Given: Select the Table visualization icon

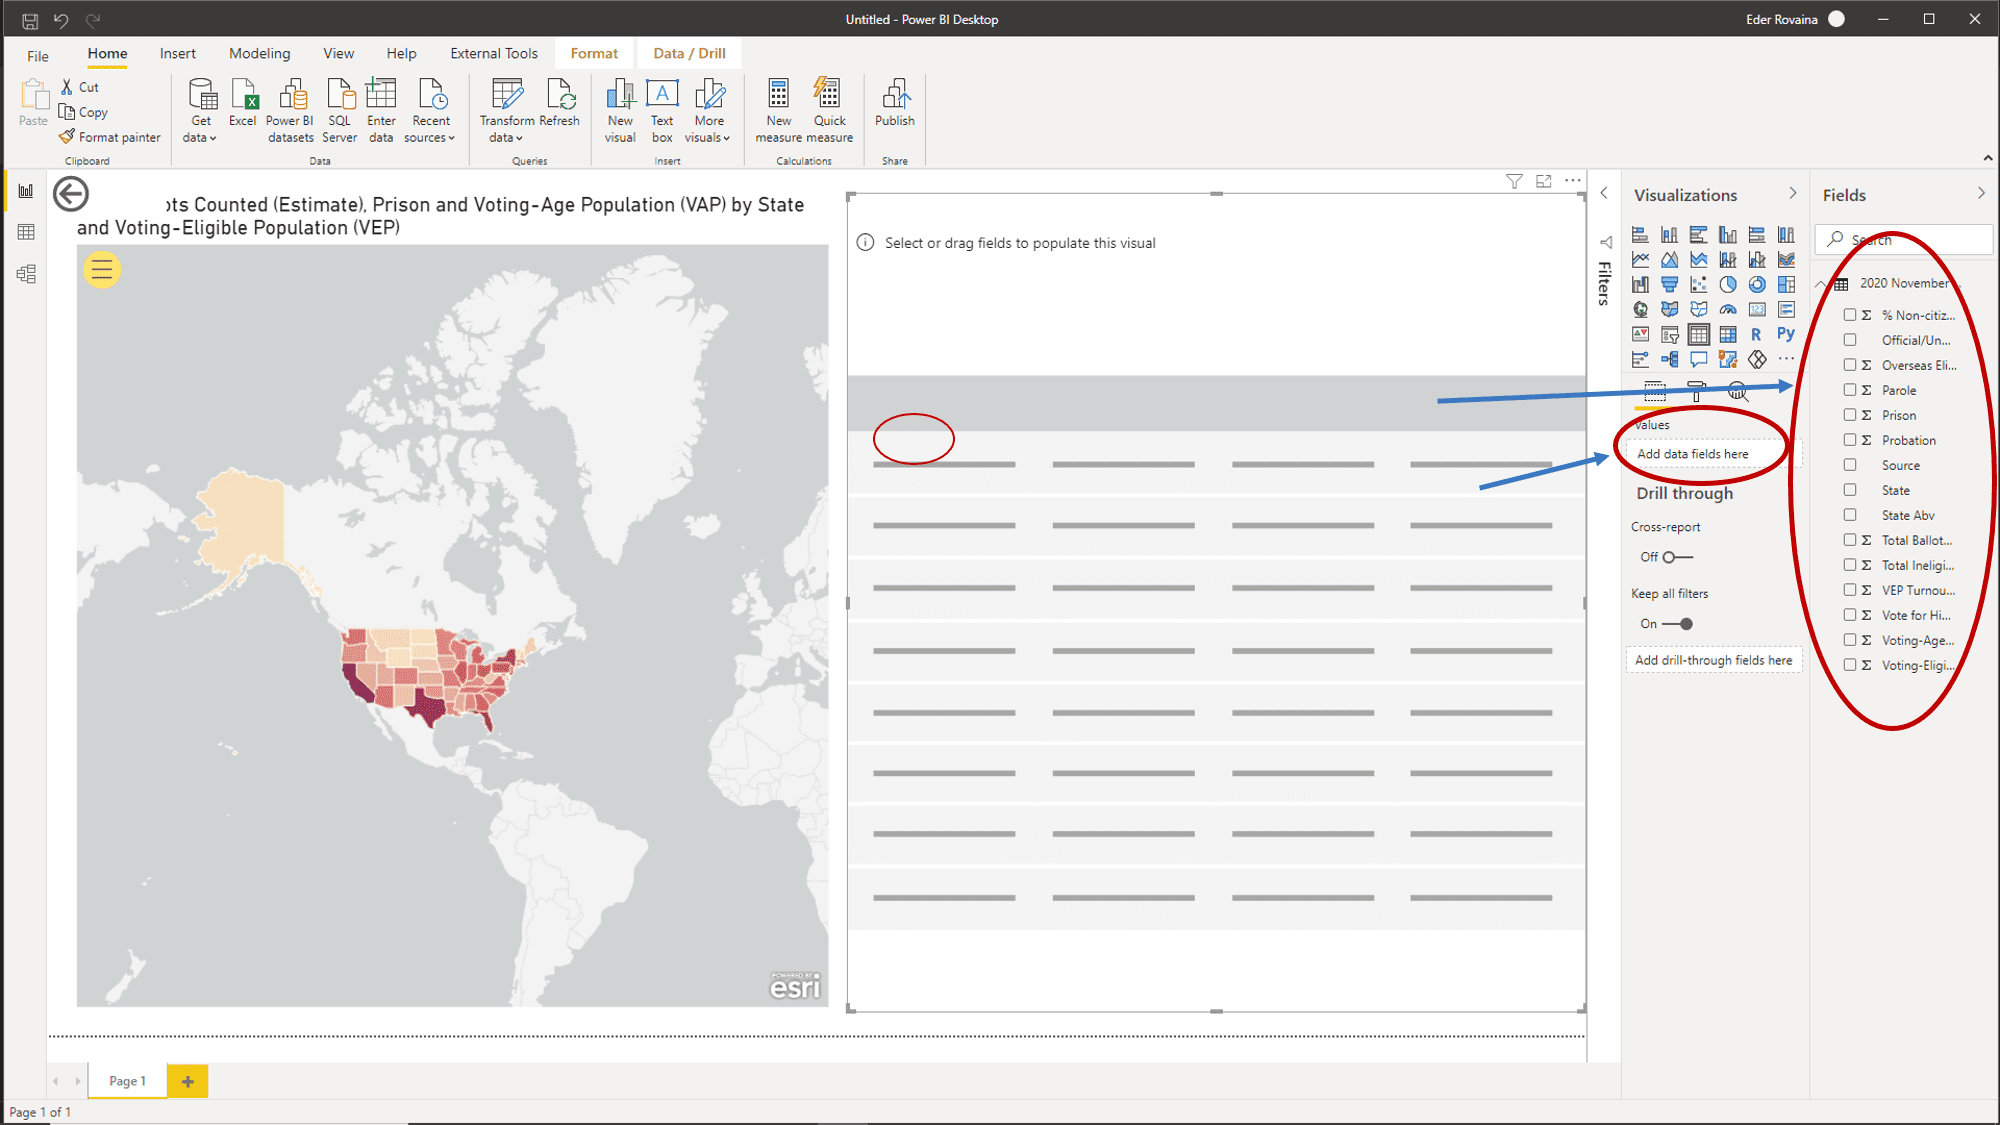Looking at the screenshot, I should pyautogui.click(x=1699, y=334).
